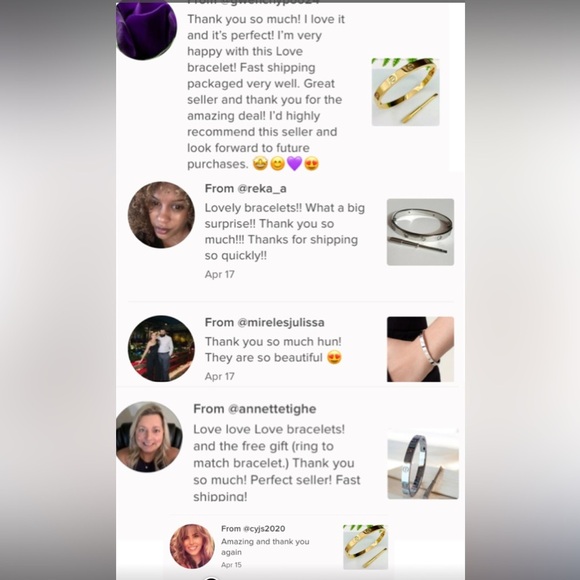Open the purple profile avatar at top
580x580 pixels.
coord(146,30)
